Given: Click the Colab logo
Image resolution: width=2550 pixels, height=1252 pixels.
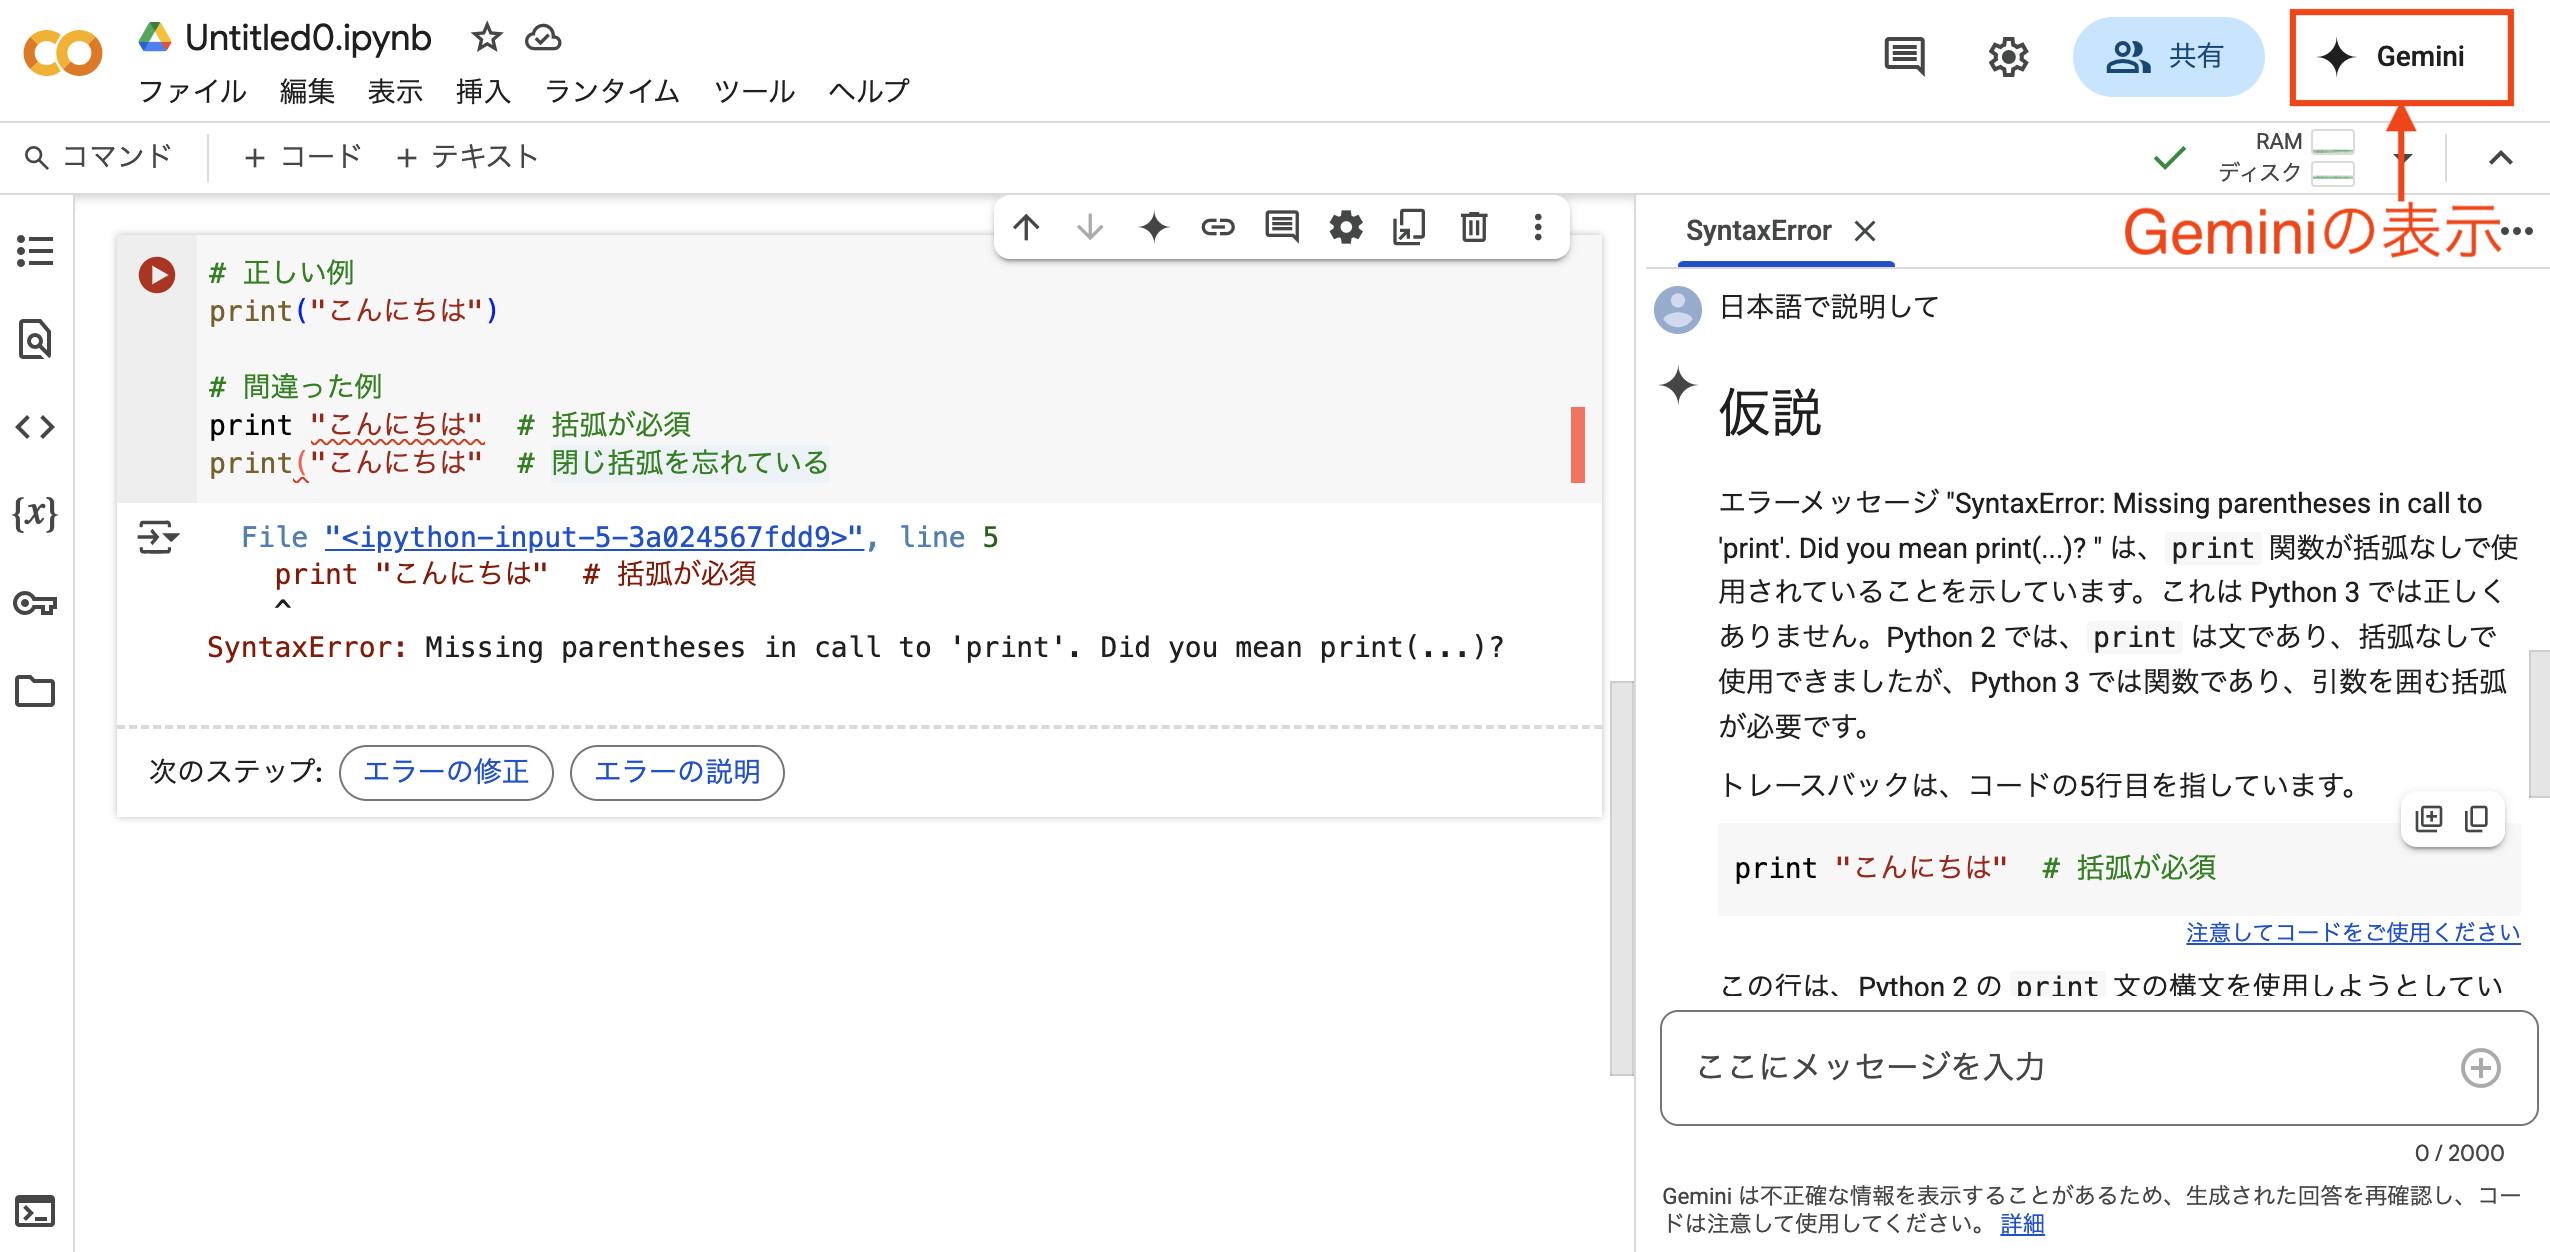Looking at the screenshot, I should tap(62, 52).
